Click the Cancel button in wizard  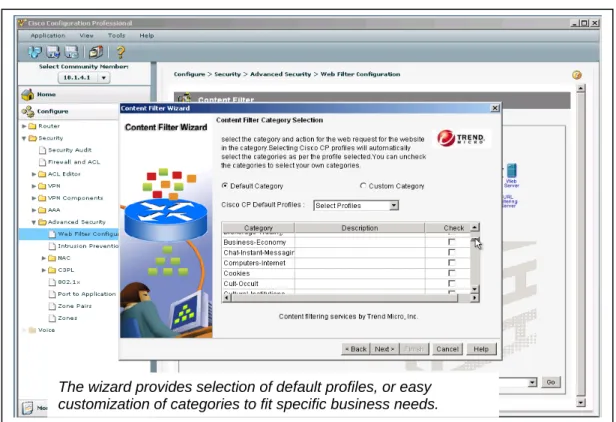click(447, 349)
